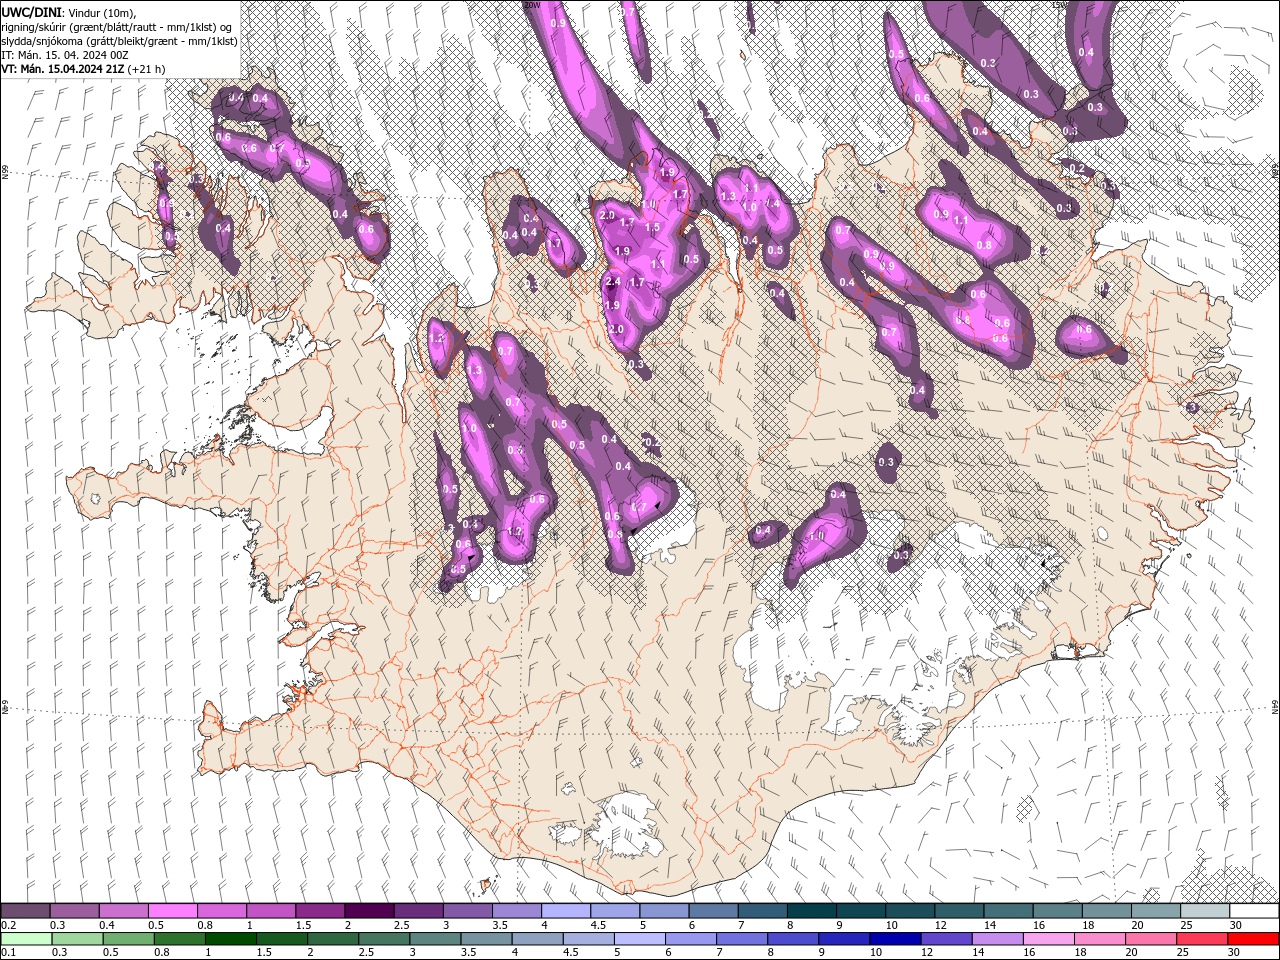The height and width of the screenshot is (960, 1280).
Task: Click the 0.3 swatch in the upper purple legend
Action: [74, 911]
